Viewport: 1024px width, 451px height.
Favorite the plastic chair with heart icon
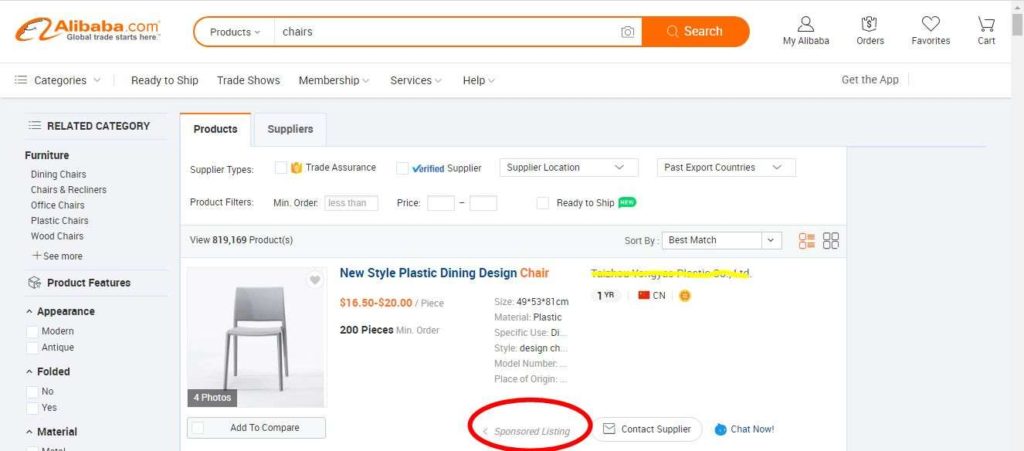[315, 280]
